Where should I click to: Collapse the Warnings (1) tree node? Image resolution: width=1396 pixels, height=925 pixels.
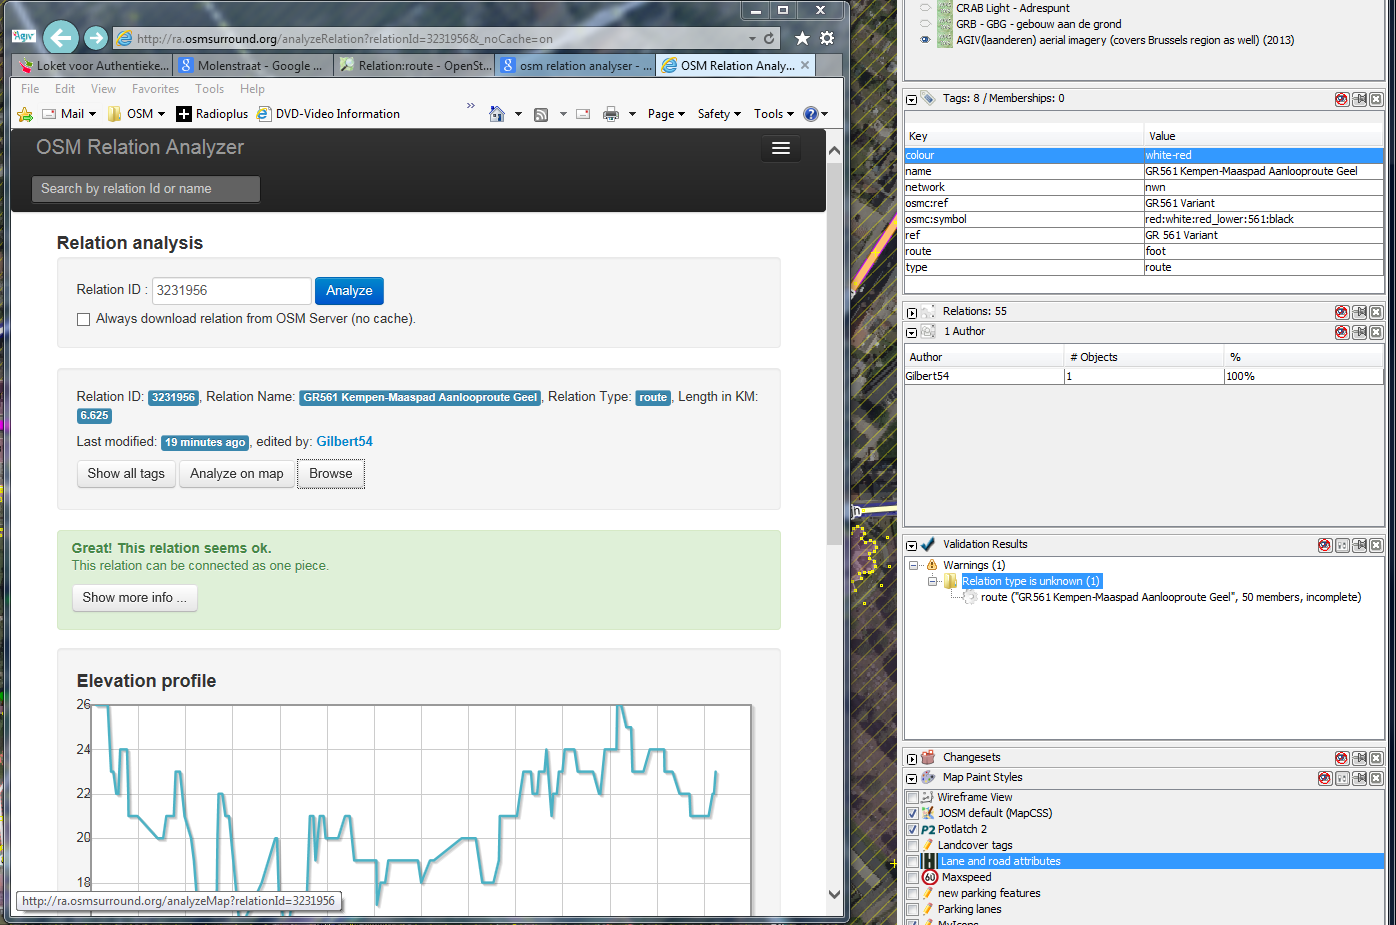(913, 565)
